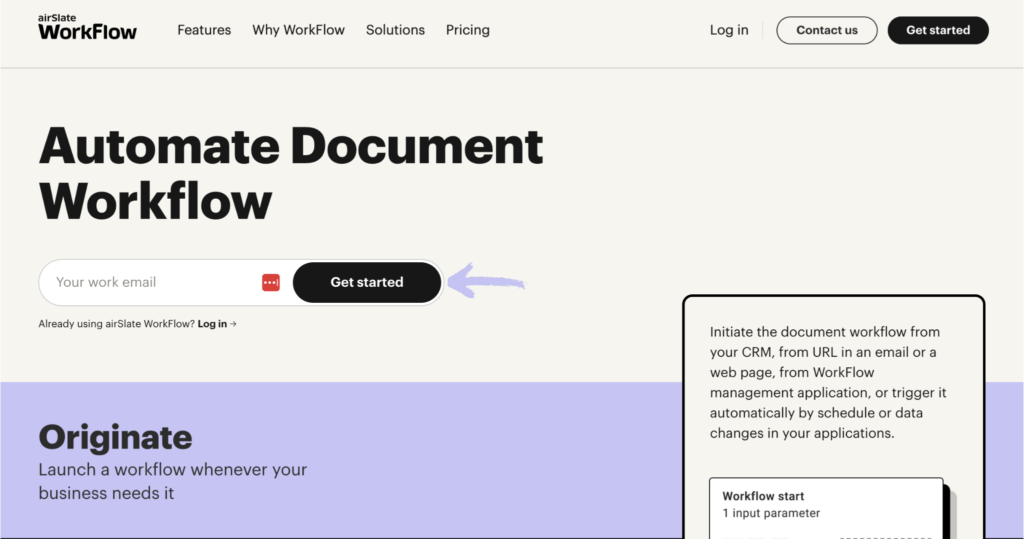Click the Contact us button
This screenshot has width=1024, height=539.
click(x=827, y=30)
